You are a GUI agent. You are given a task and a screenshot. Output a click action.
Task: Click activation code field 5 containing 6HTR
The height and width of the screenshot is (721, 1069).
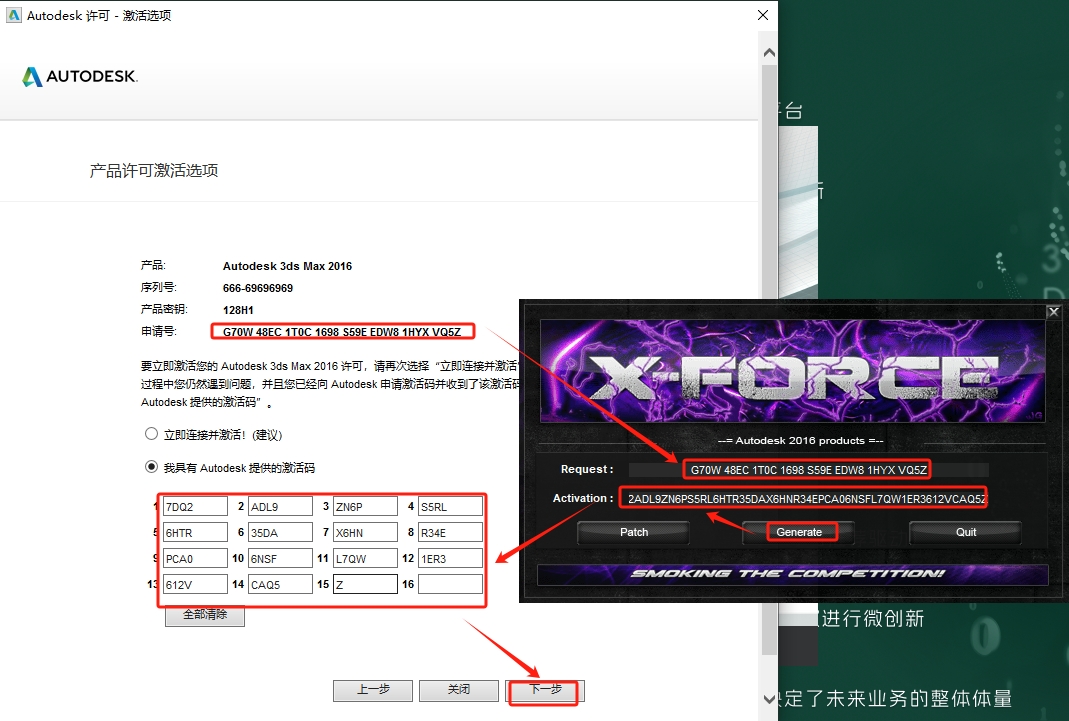click(x=195, y=532)
